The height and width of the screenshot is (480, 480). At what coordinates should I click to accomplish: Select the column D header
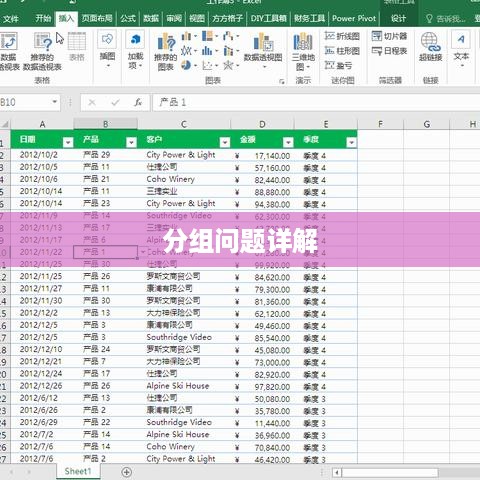262,124
